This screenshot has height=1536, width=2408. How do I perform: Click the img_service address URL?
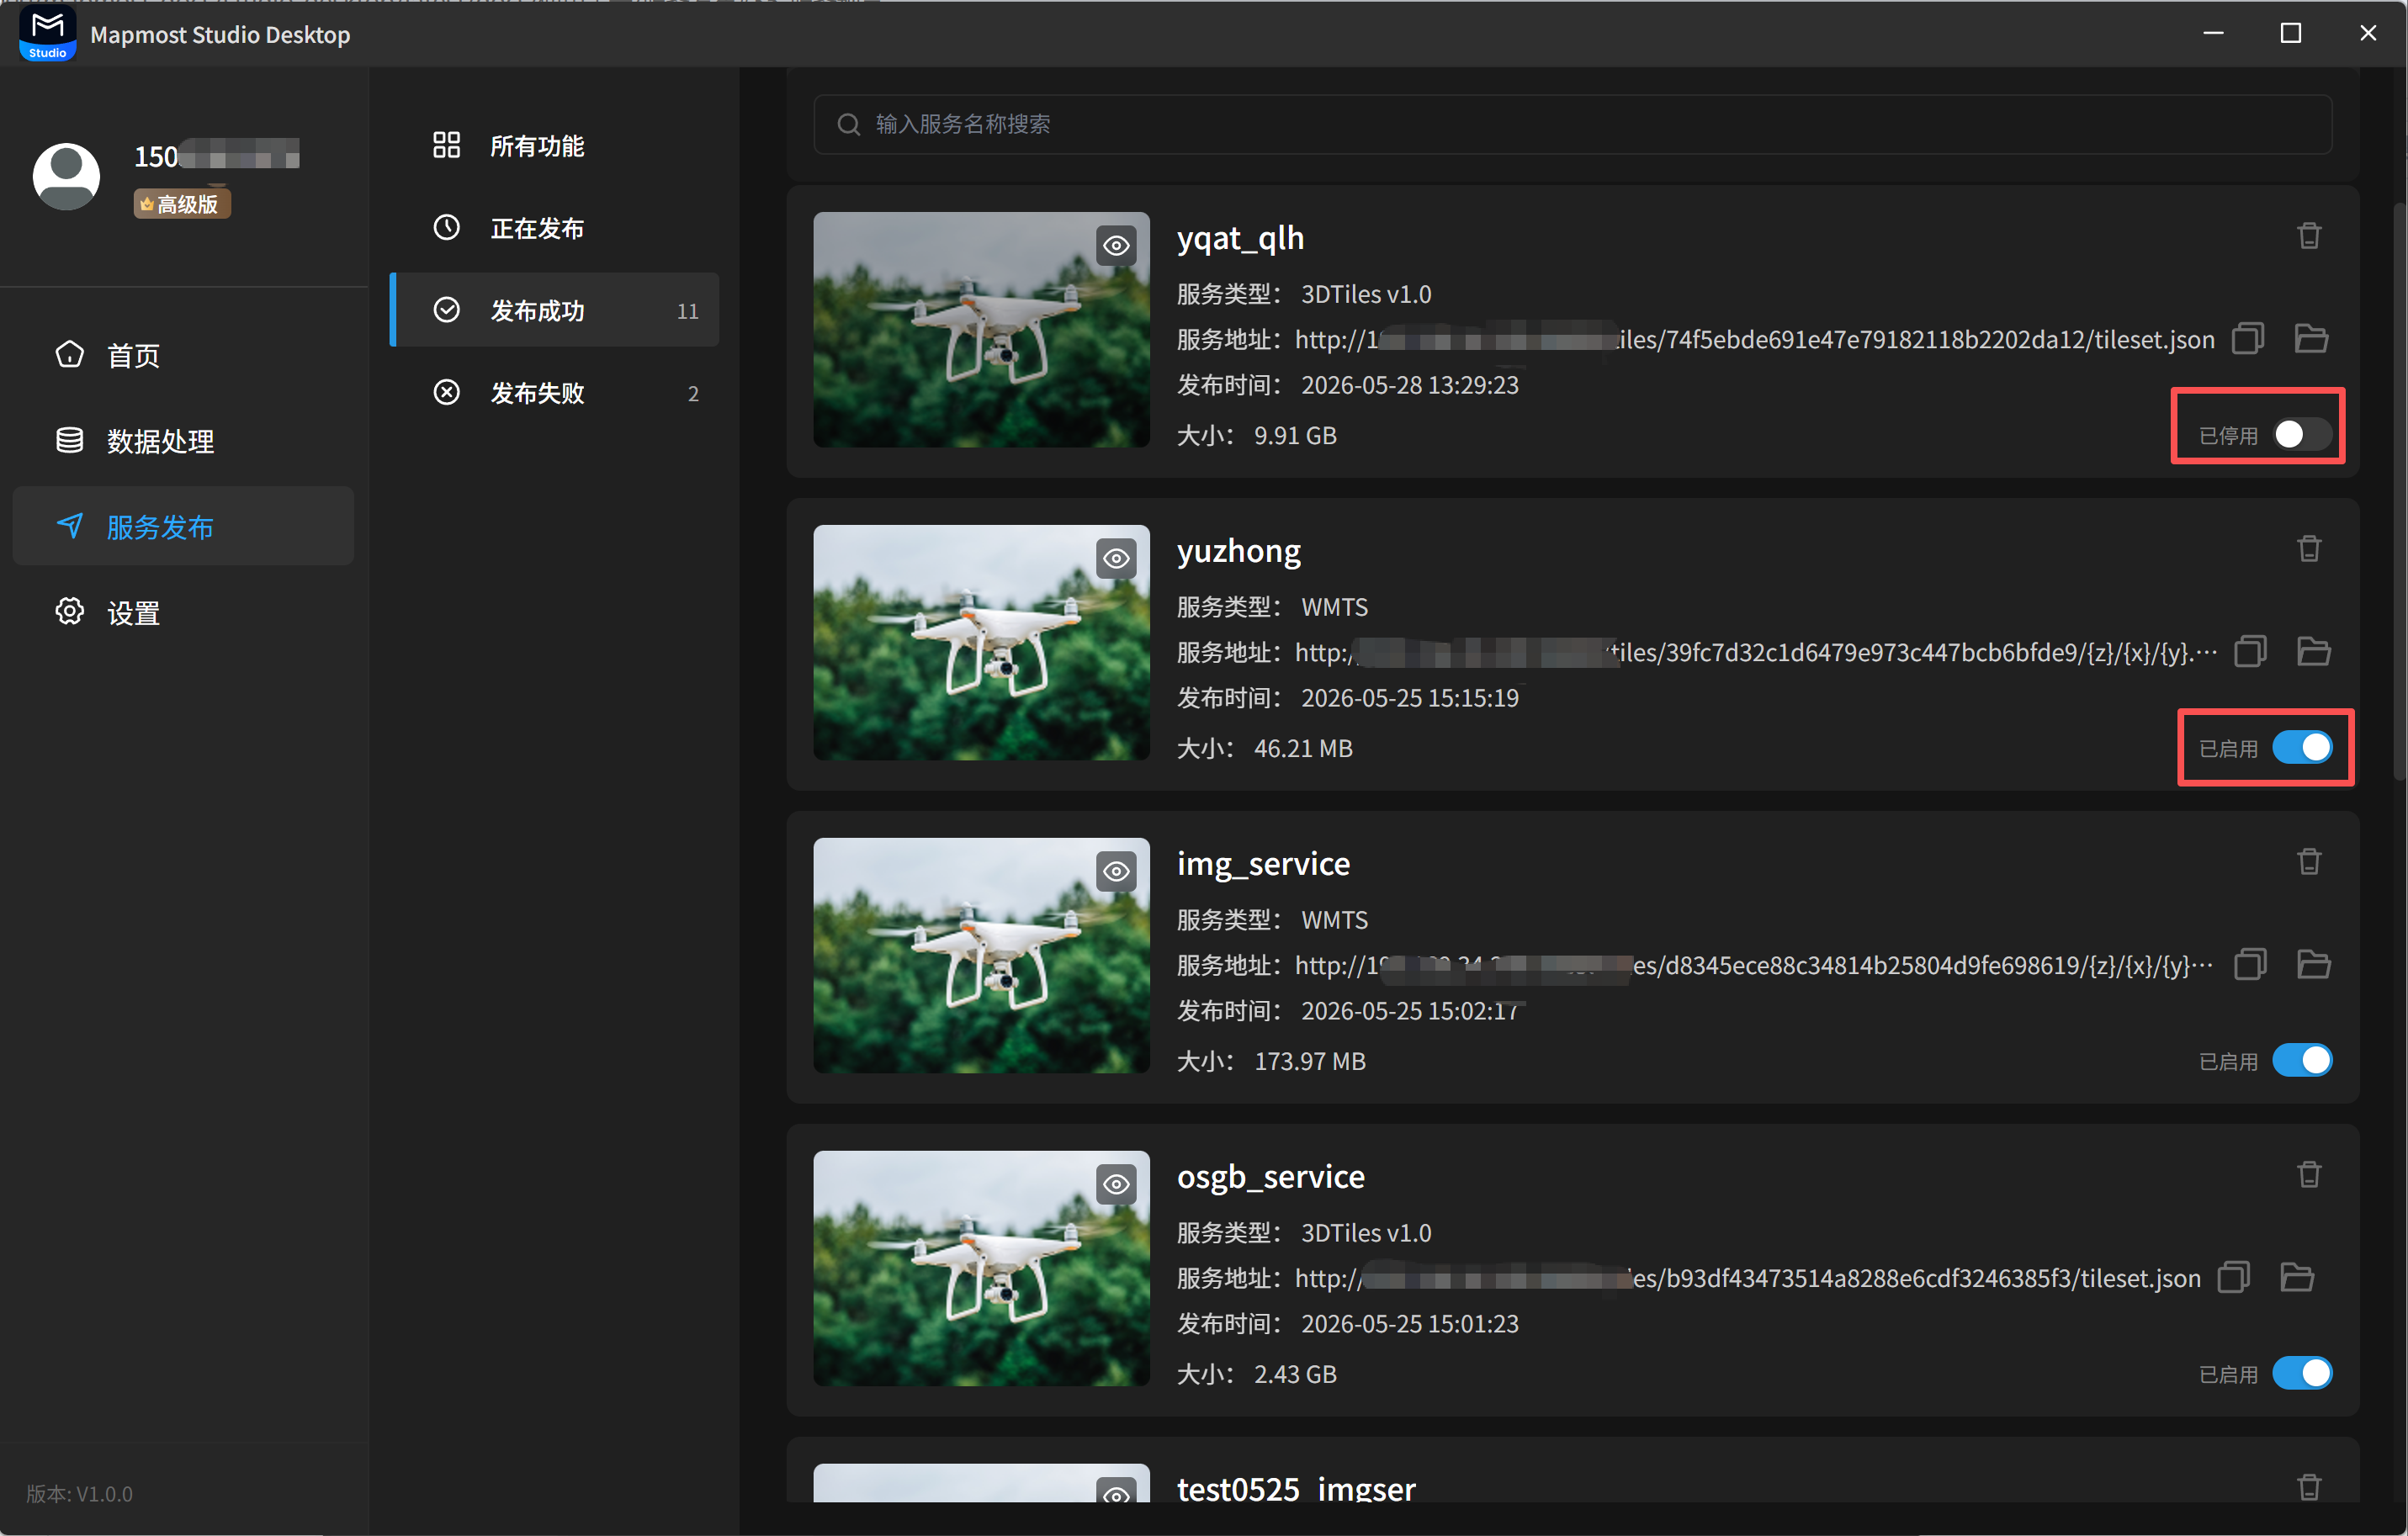coord(1754,966)
